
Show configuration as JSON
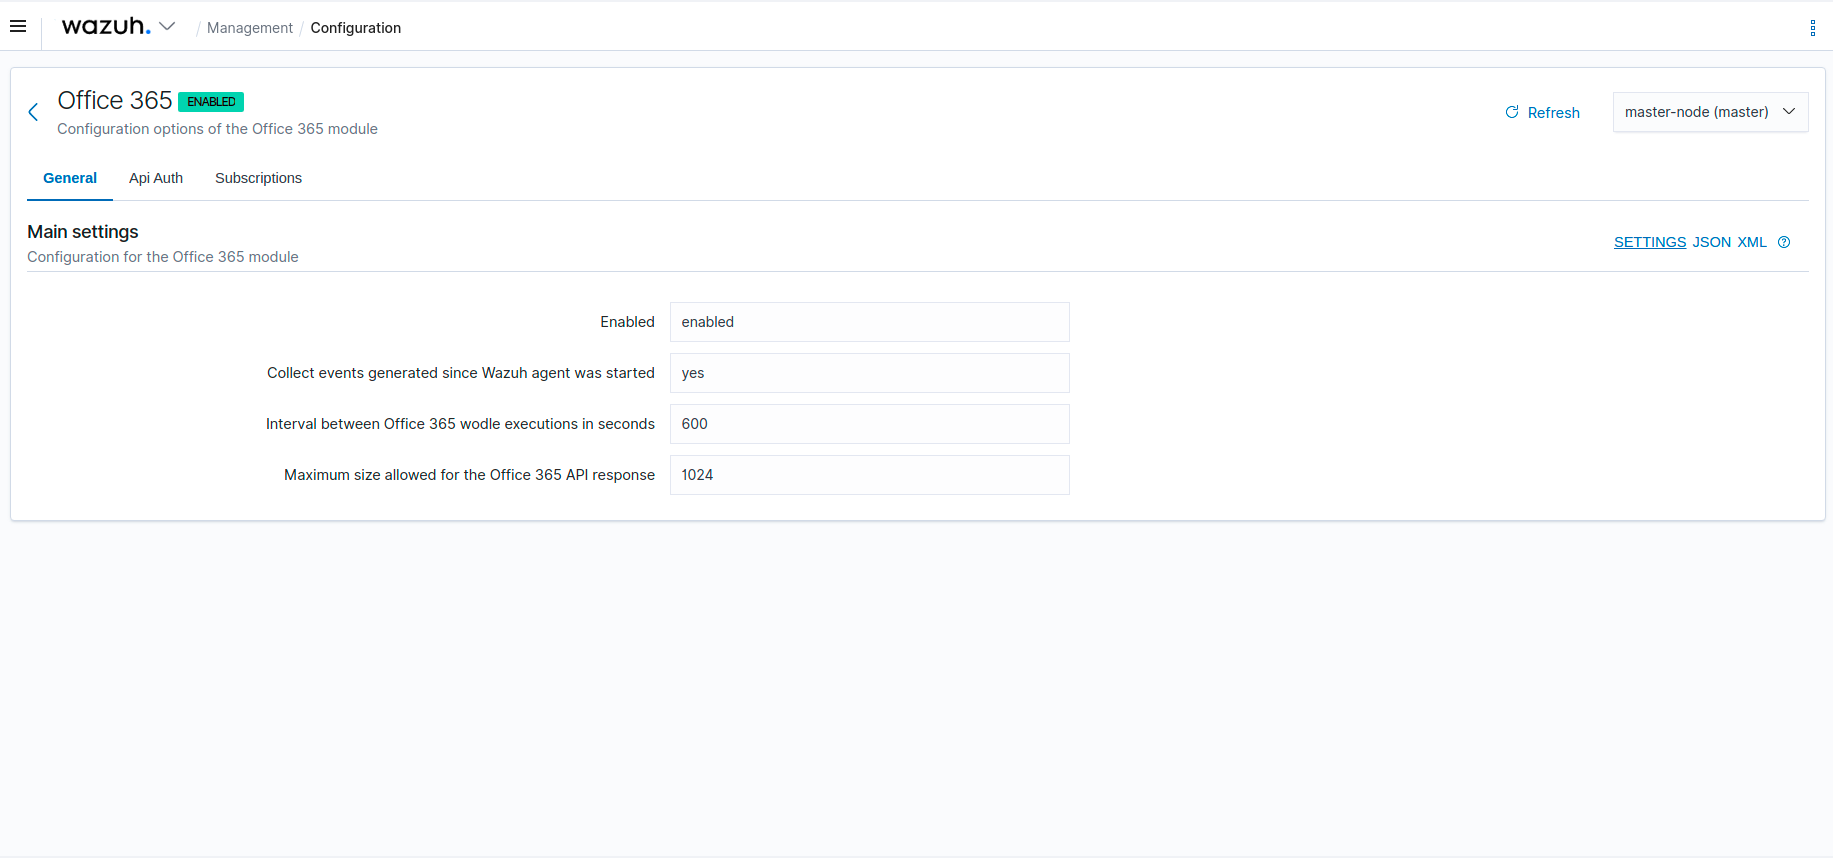[1711, 242]
